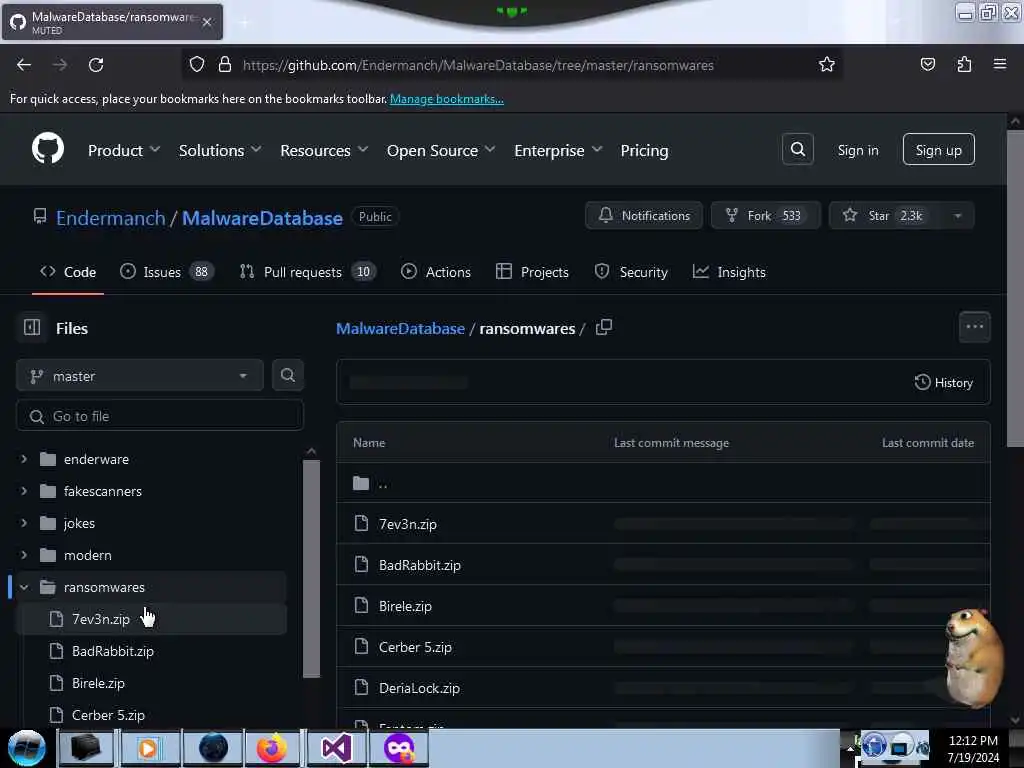Copy path icon next to ransomwares
Image resolution: width=1024 pixels, height=768 pixels.
604,327
